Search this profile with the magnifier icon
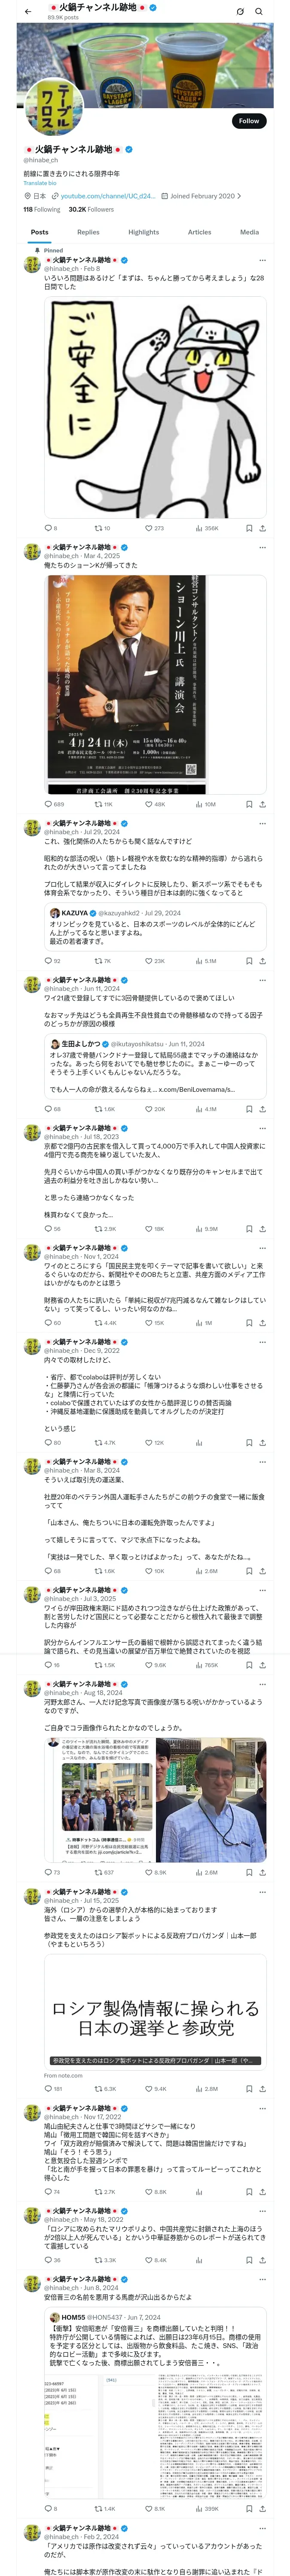Image resolution: width=290 pixels, height=2576 pixels. [x=260, y=11]
